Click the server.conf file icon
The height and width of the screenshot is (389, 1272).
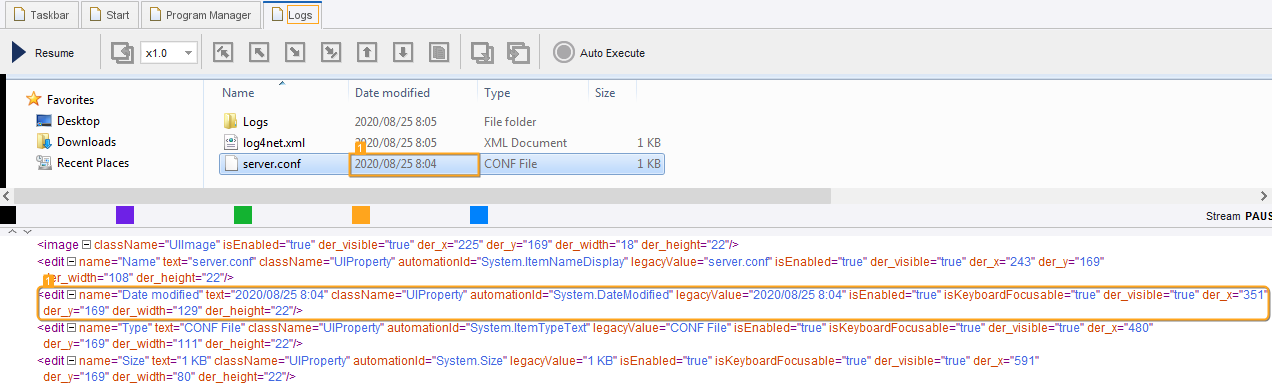click(x=231, y=164)
